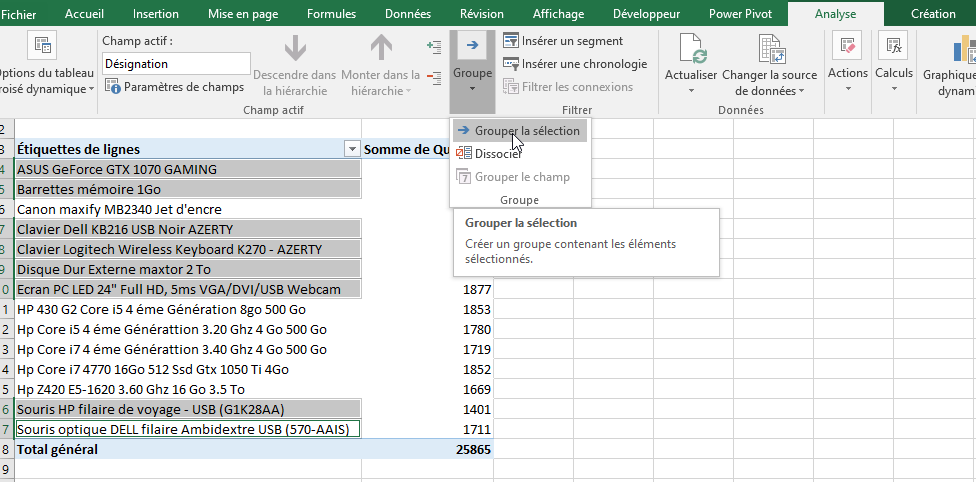Click the Paramètres de champs icon

(113, 87)
